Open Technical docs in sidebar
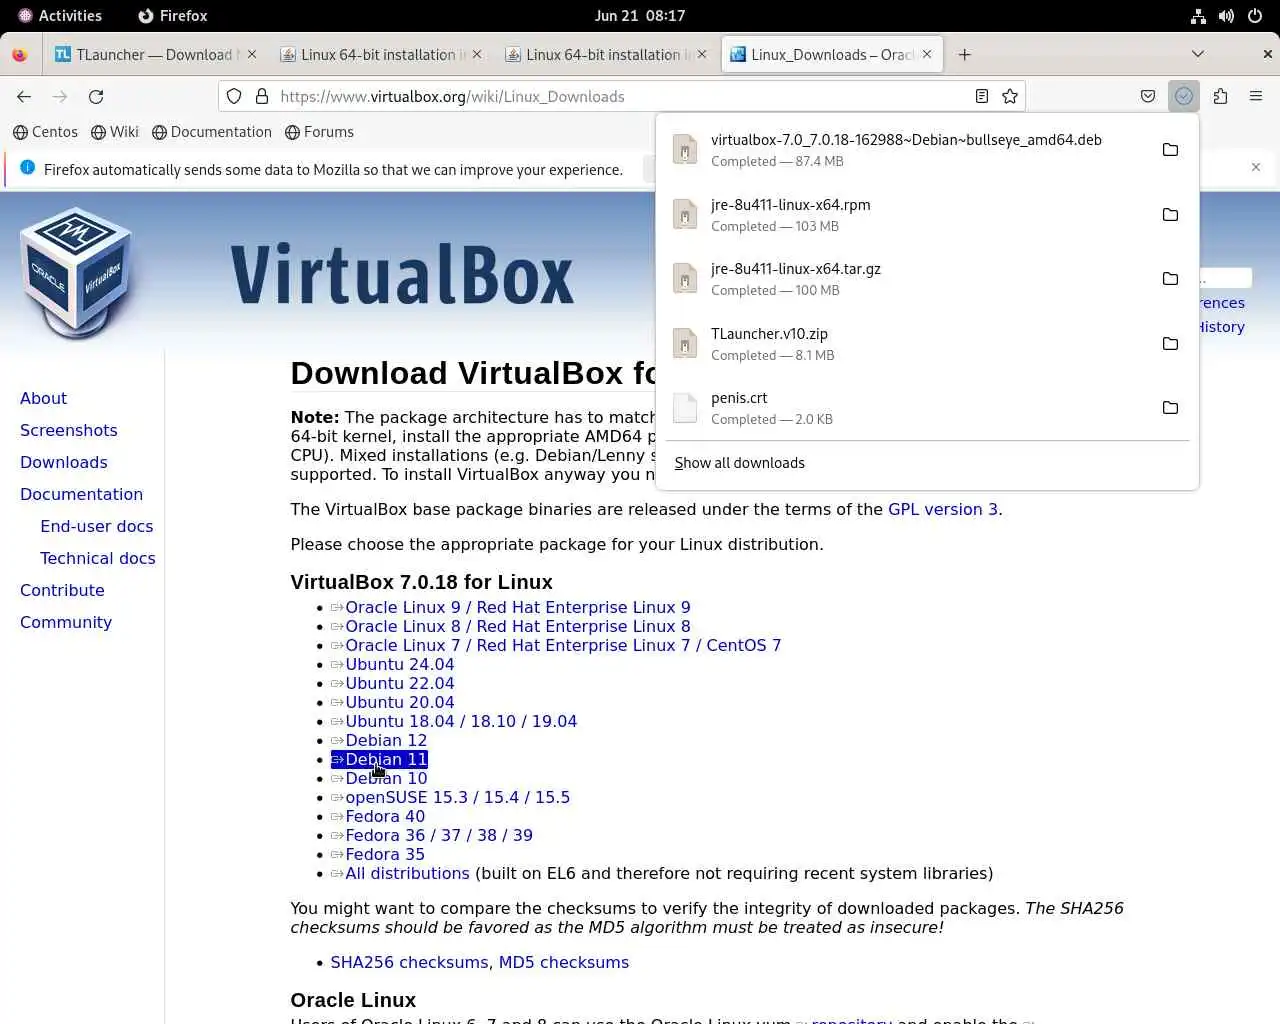The width and height of the screenshot is (1280, 1024). point(98,558)
